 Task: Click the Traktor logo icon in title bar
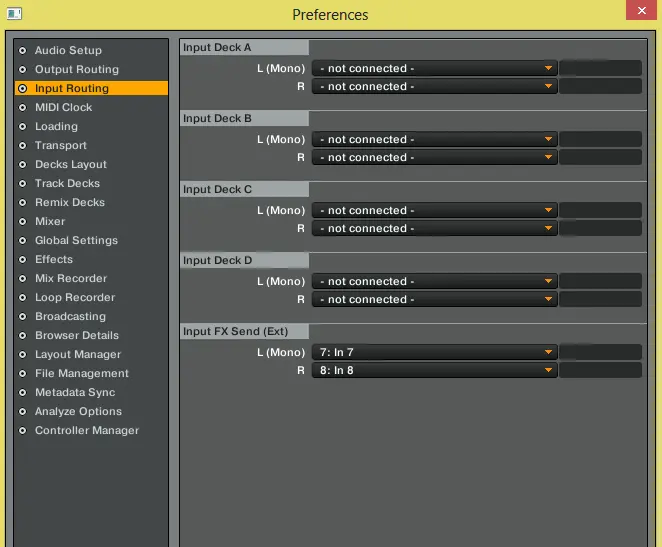click(x=15, y=12)
